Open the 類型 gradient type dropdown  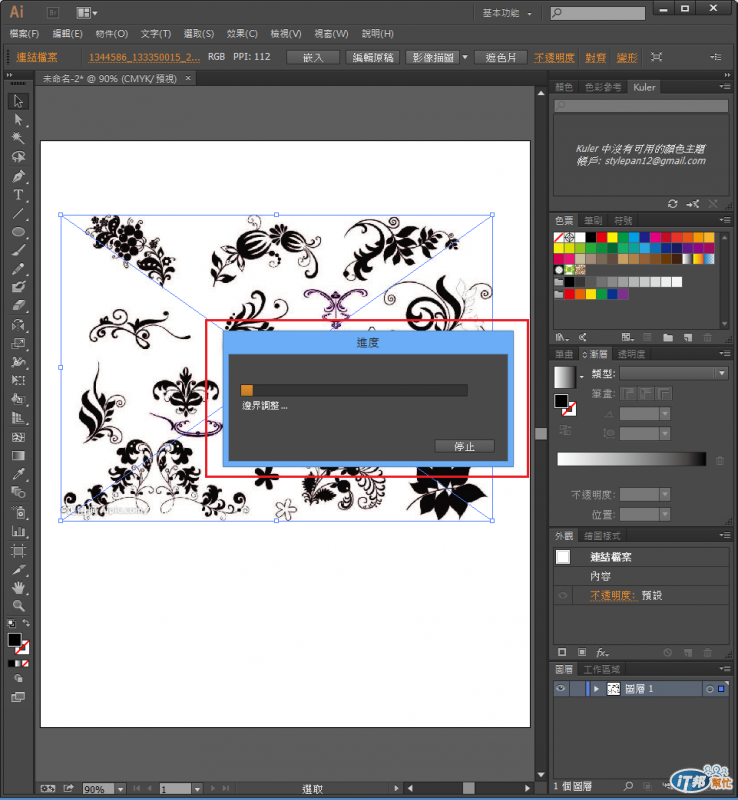(722, 373)
